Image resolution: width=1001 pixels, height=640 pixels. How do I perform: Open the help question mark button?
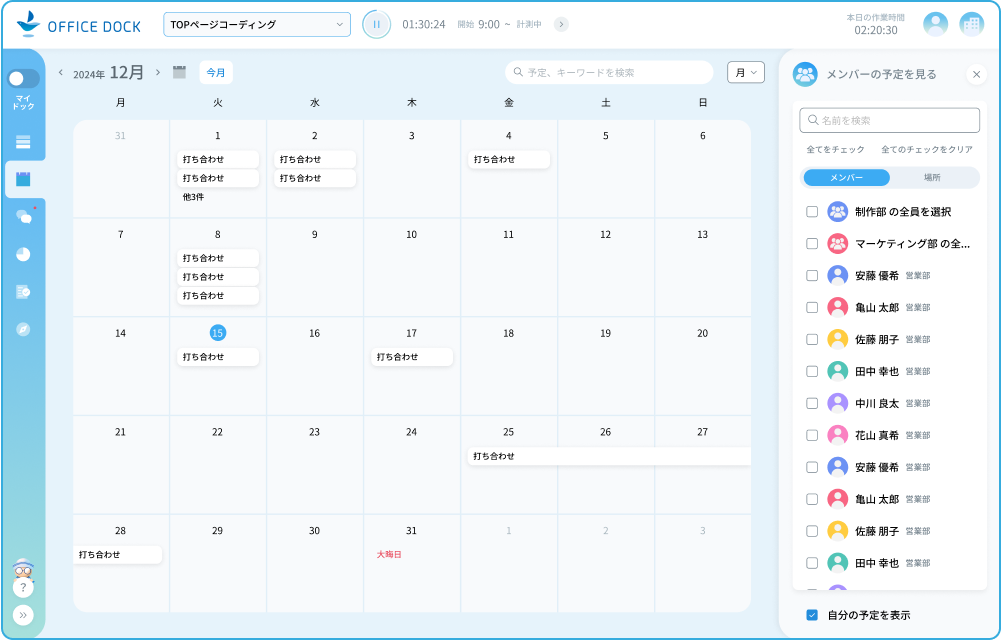[23, 588]
